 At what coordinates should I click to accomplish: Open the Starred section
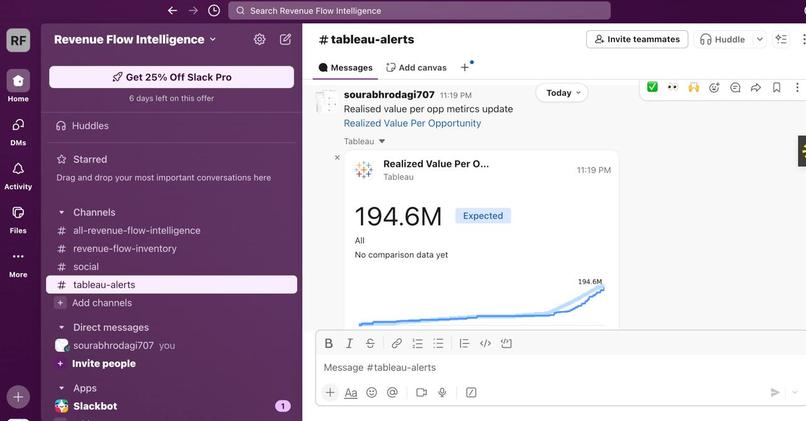pos(89,159)
